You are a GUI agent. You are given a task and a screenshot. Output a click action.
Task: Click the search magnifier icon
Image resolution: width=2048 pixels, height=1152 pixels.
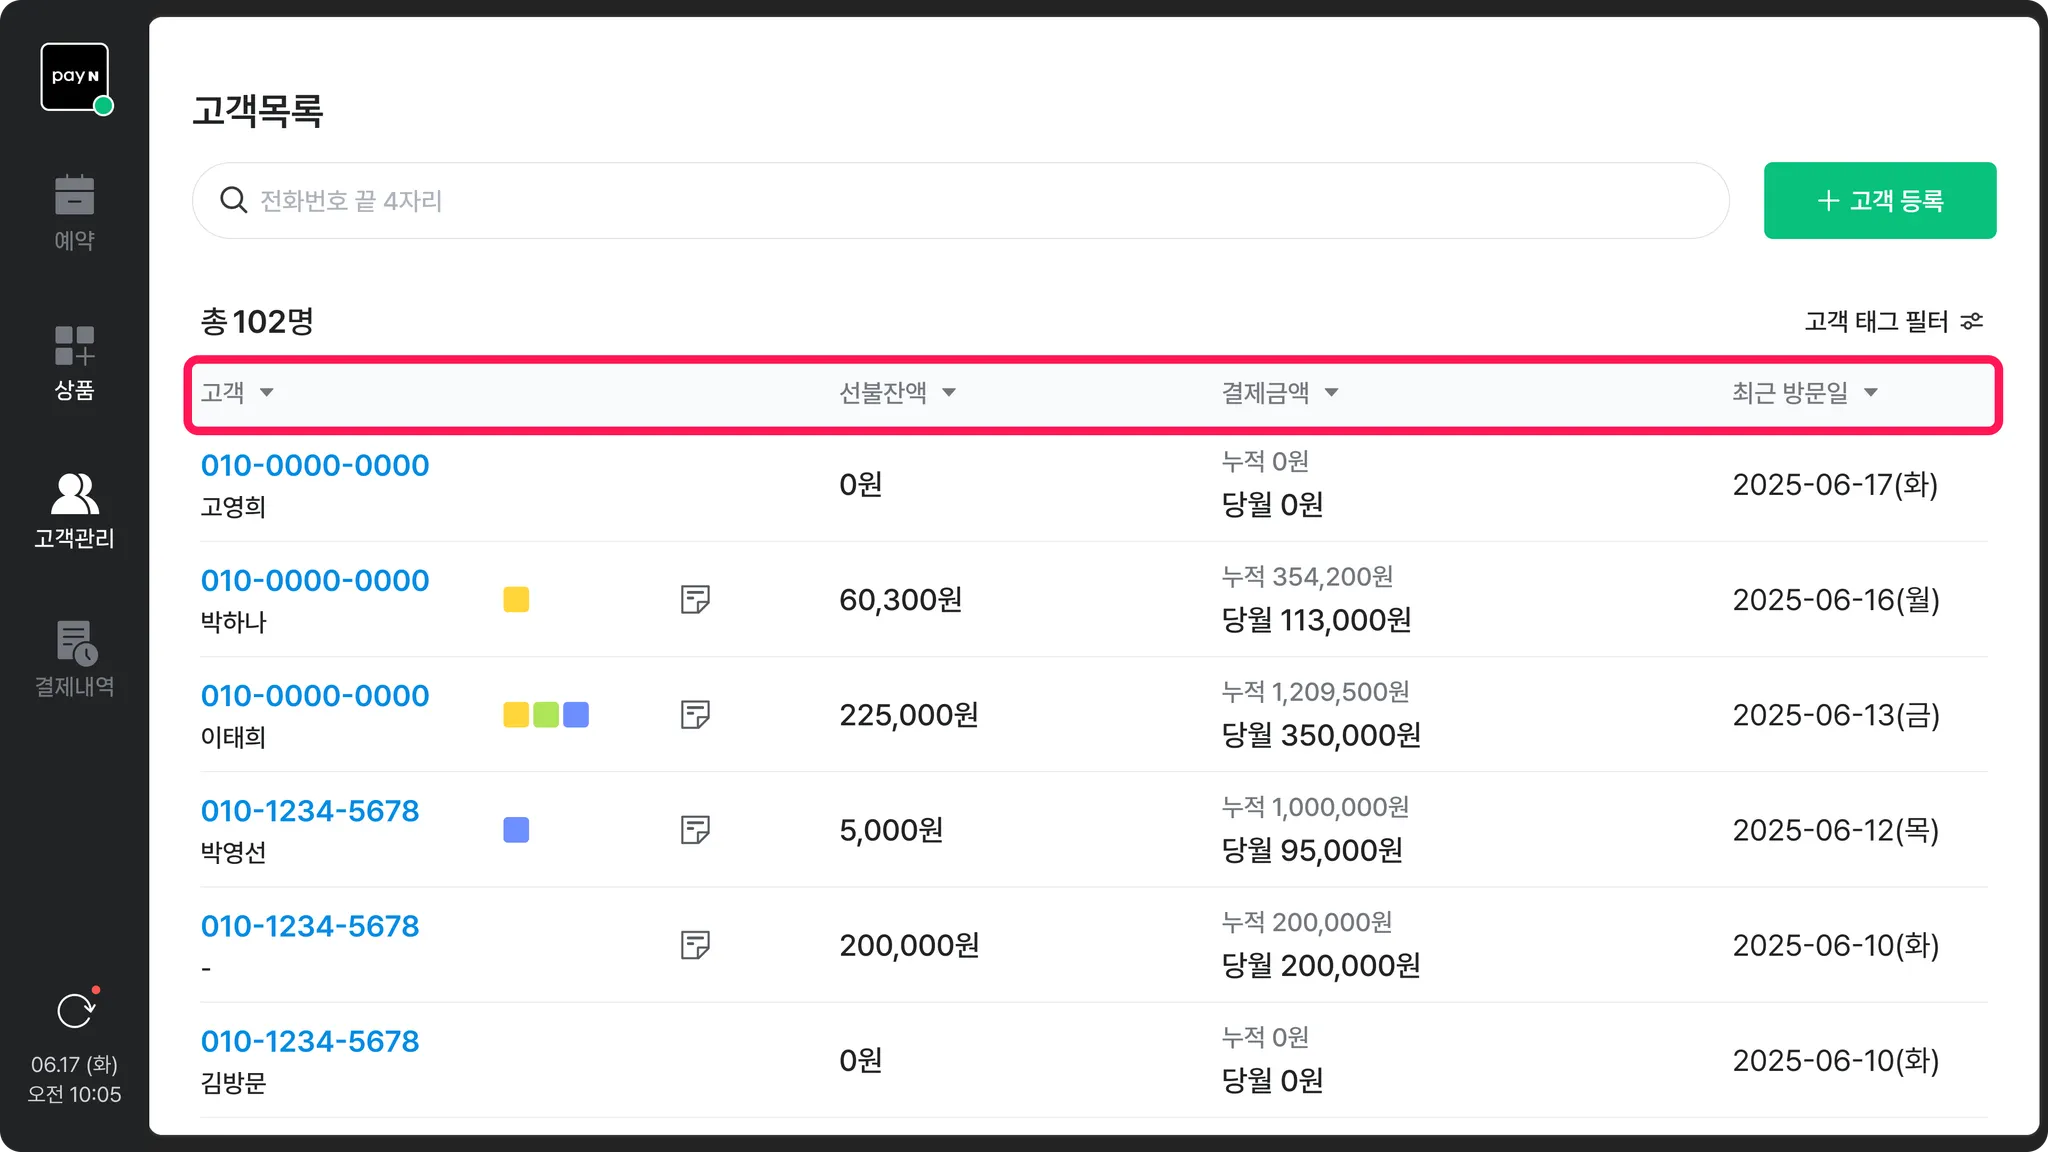pos(233,200)
